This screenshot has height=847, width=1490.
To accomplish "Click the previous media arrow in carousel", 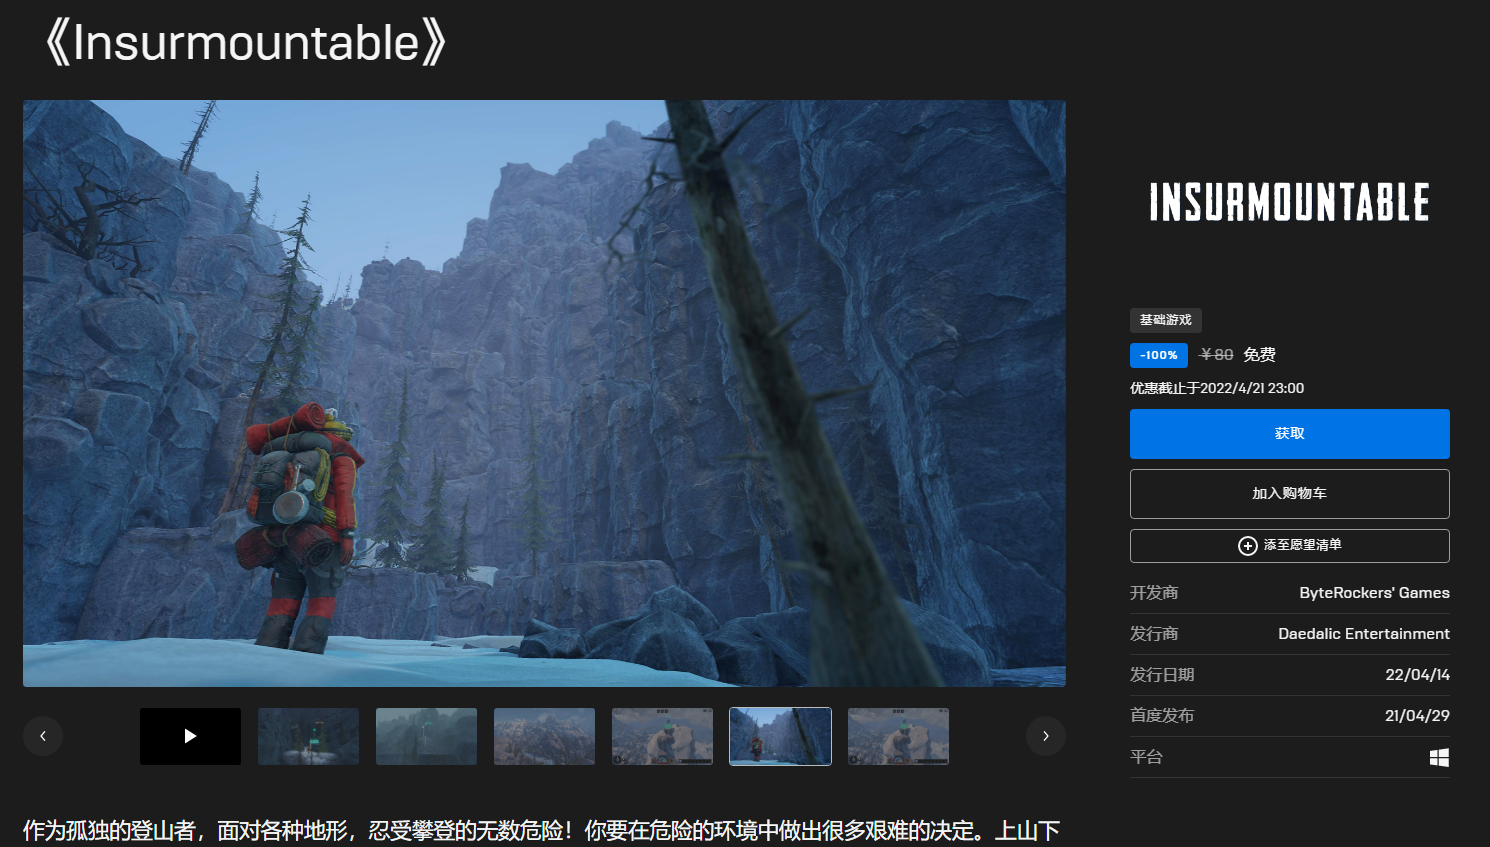I will click(43, 736).
